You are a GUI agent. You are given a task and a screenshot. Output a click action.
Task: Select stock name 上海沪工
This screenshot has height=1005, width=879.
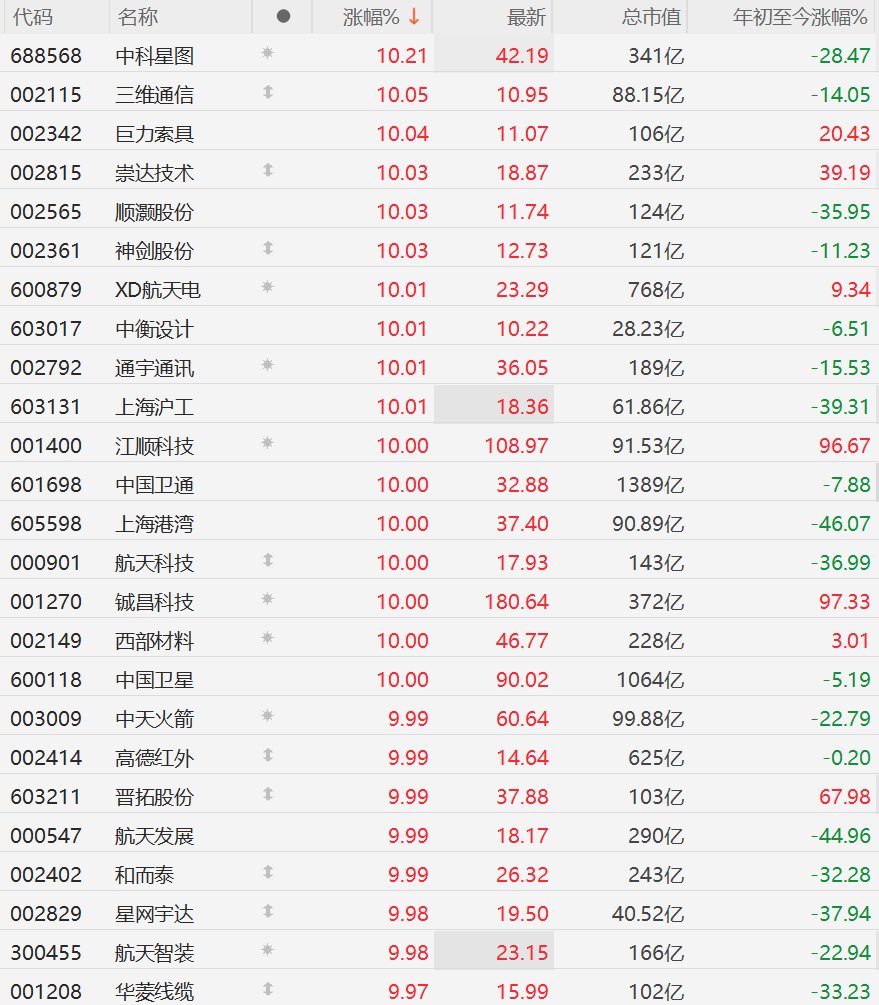(155, 407)
